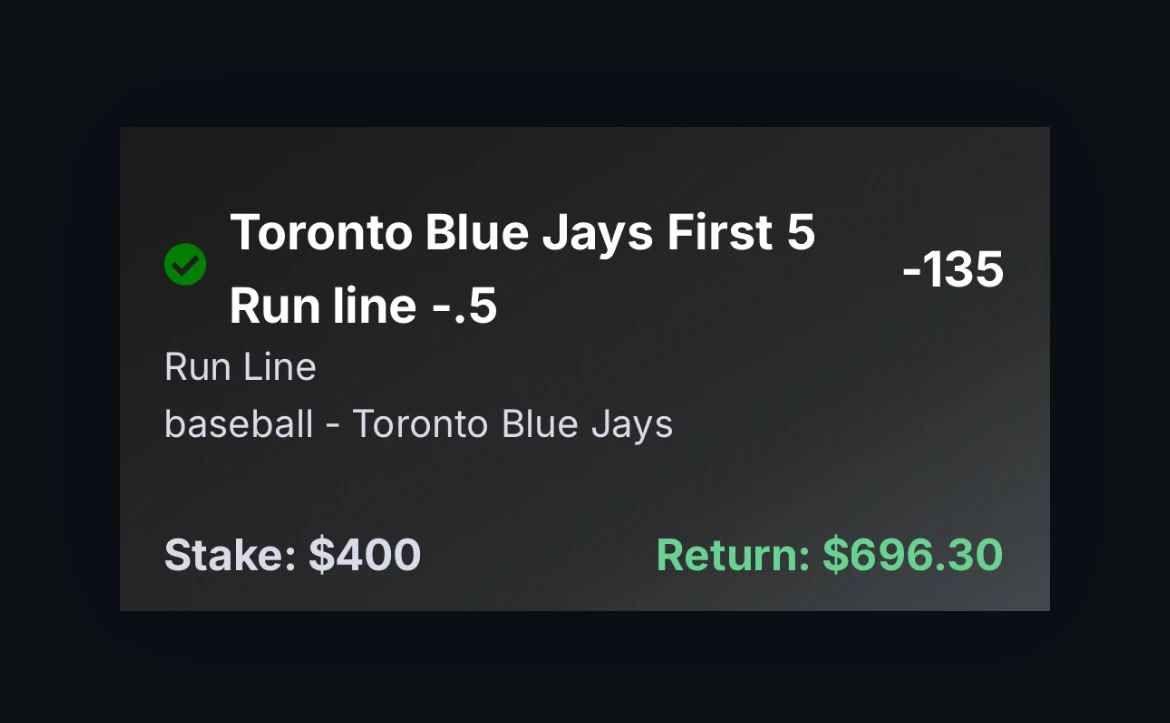
Task: Click the dark background below the bet card
Action: (x=585, y=668)
